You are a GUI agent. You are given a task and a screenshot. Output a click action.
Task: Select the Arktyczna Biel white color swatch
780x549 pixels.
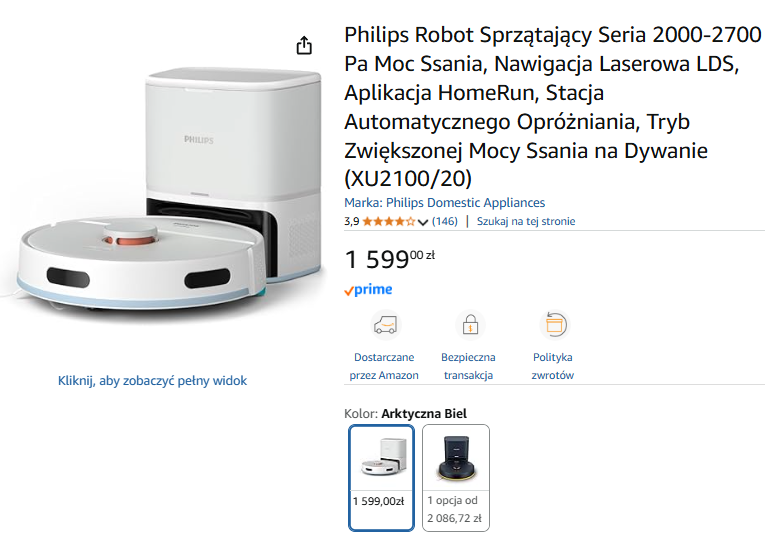381,477
